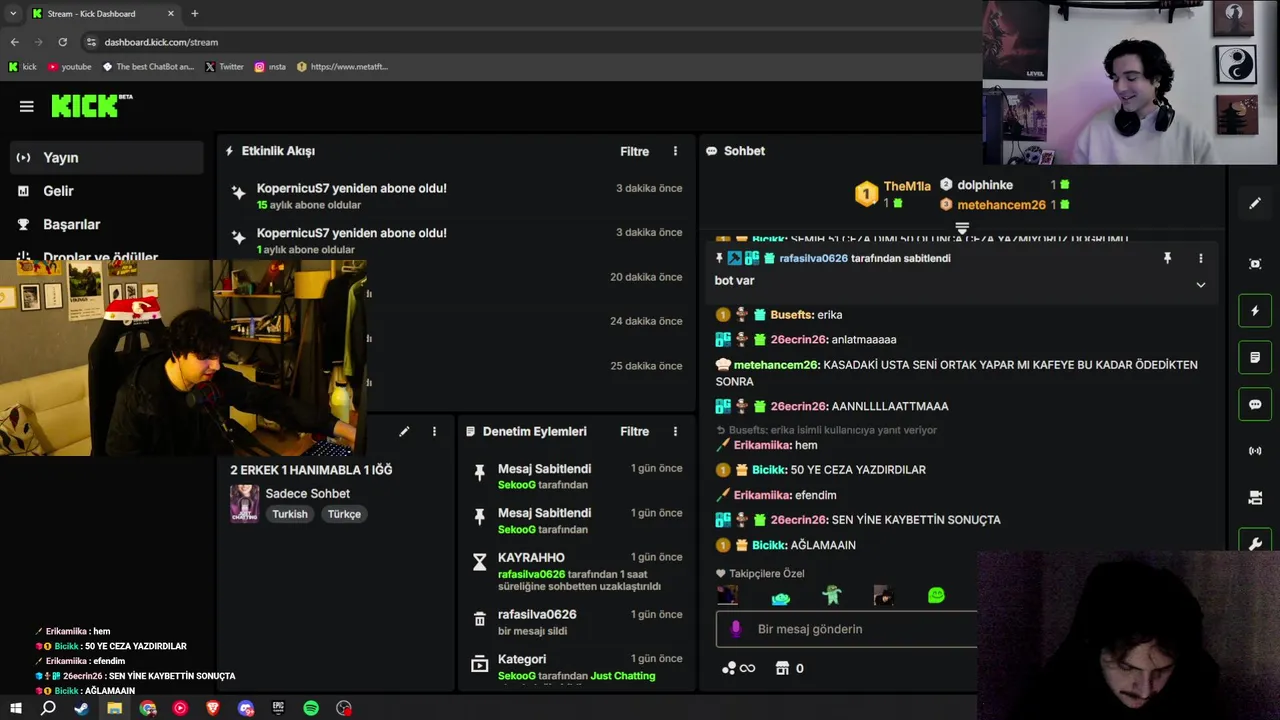Click trash icon of rafasilva0626 deleted message entry
Viewport: 1280px width, 720px height.
479,619
